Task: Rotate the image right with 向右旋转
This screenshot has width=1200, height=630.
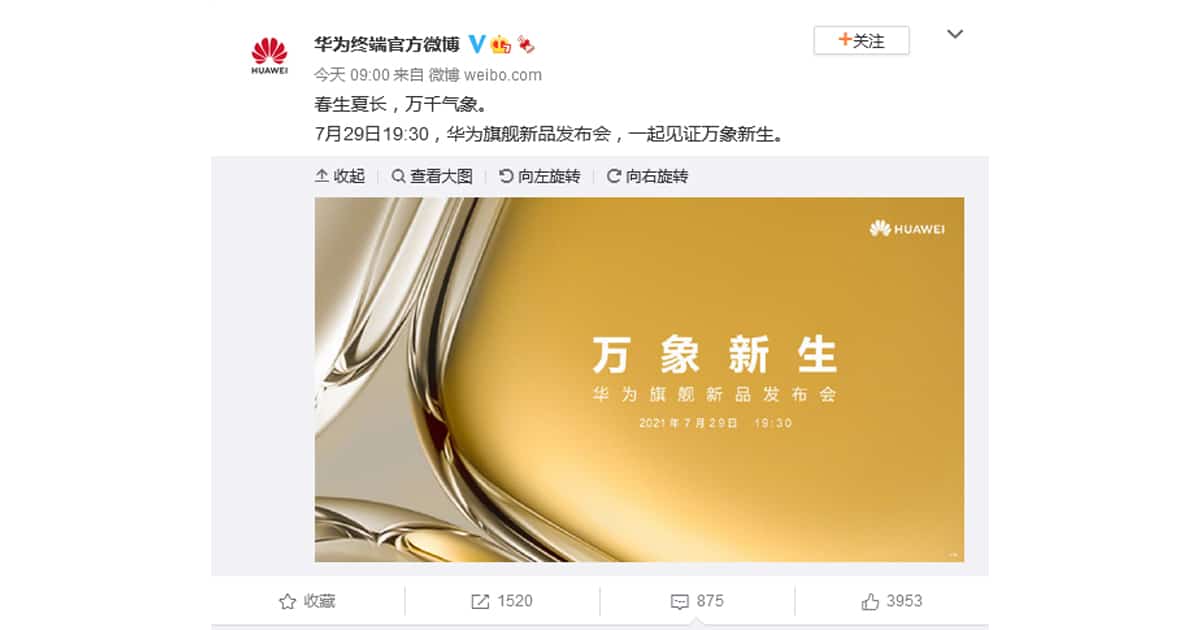Action: pos(647,176)
